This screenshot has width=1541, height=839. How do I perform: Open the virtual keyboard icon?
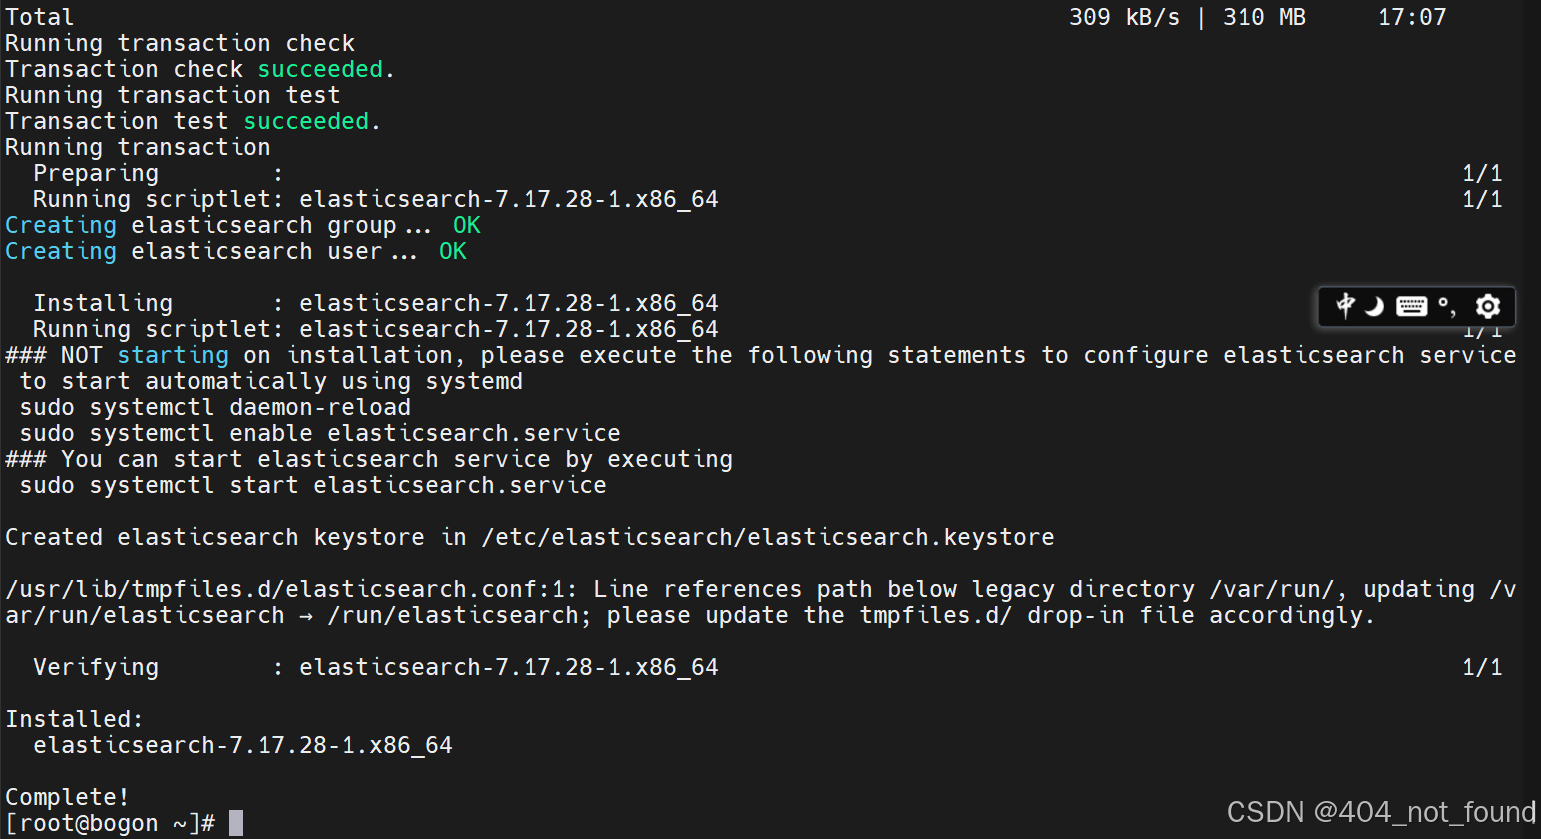click(x=1411, y=306)
